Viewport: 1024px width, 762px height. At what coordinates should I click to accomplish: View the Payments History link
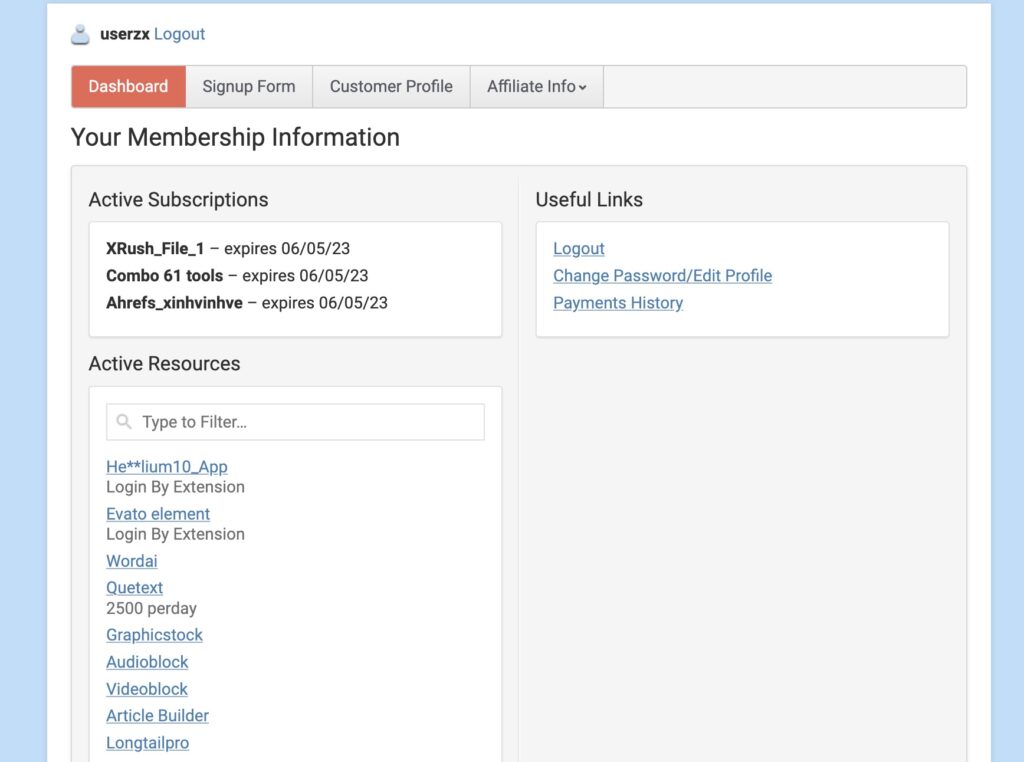[618, 303]
